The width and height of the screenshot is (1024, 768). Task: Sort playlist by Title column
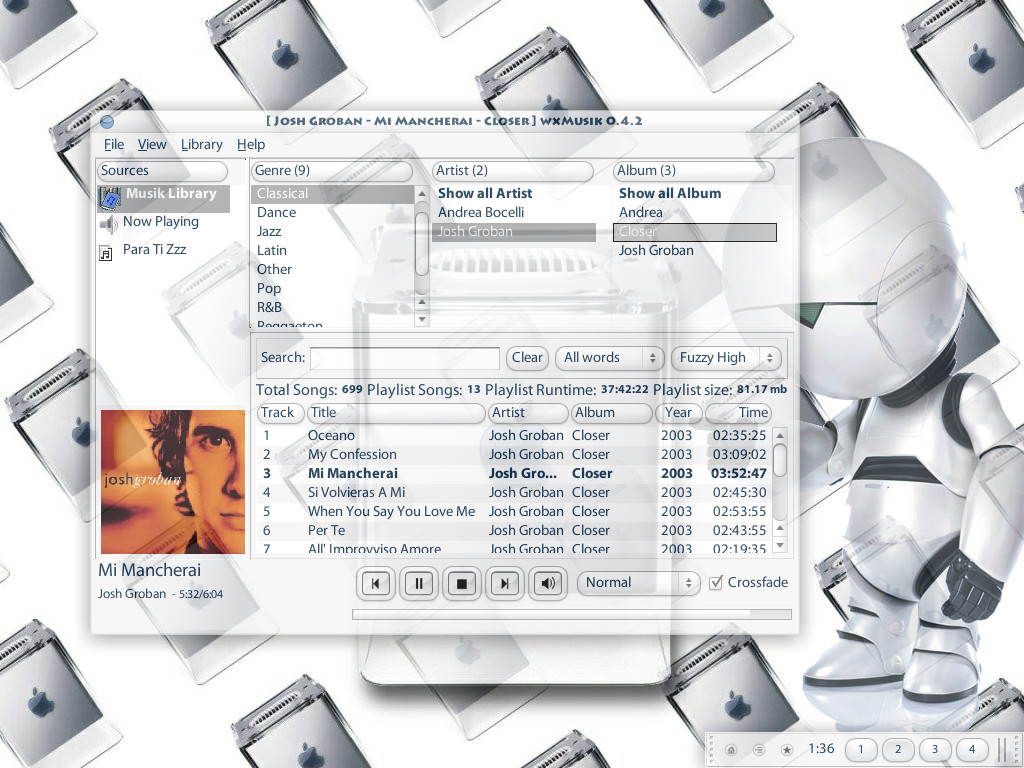point(396,413)
